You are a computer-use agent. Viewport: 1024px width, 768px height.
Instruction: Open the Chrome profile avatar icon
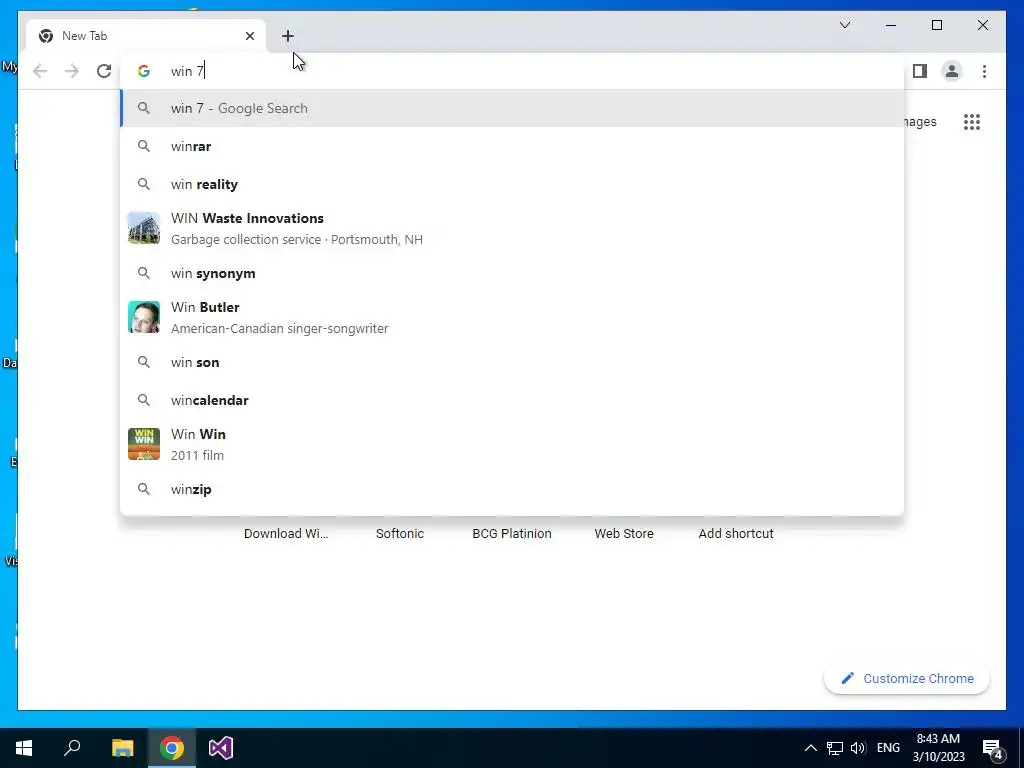coord(952,71)
